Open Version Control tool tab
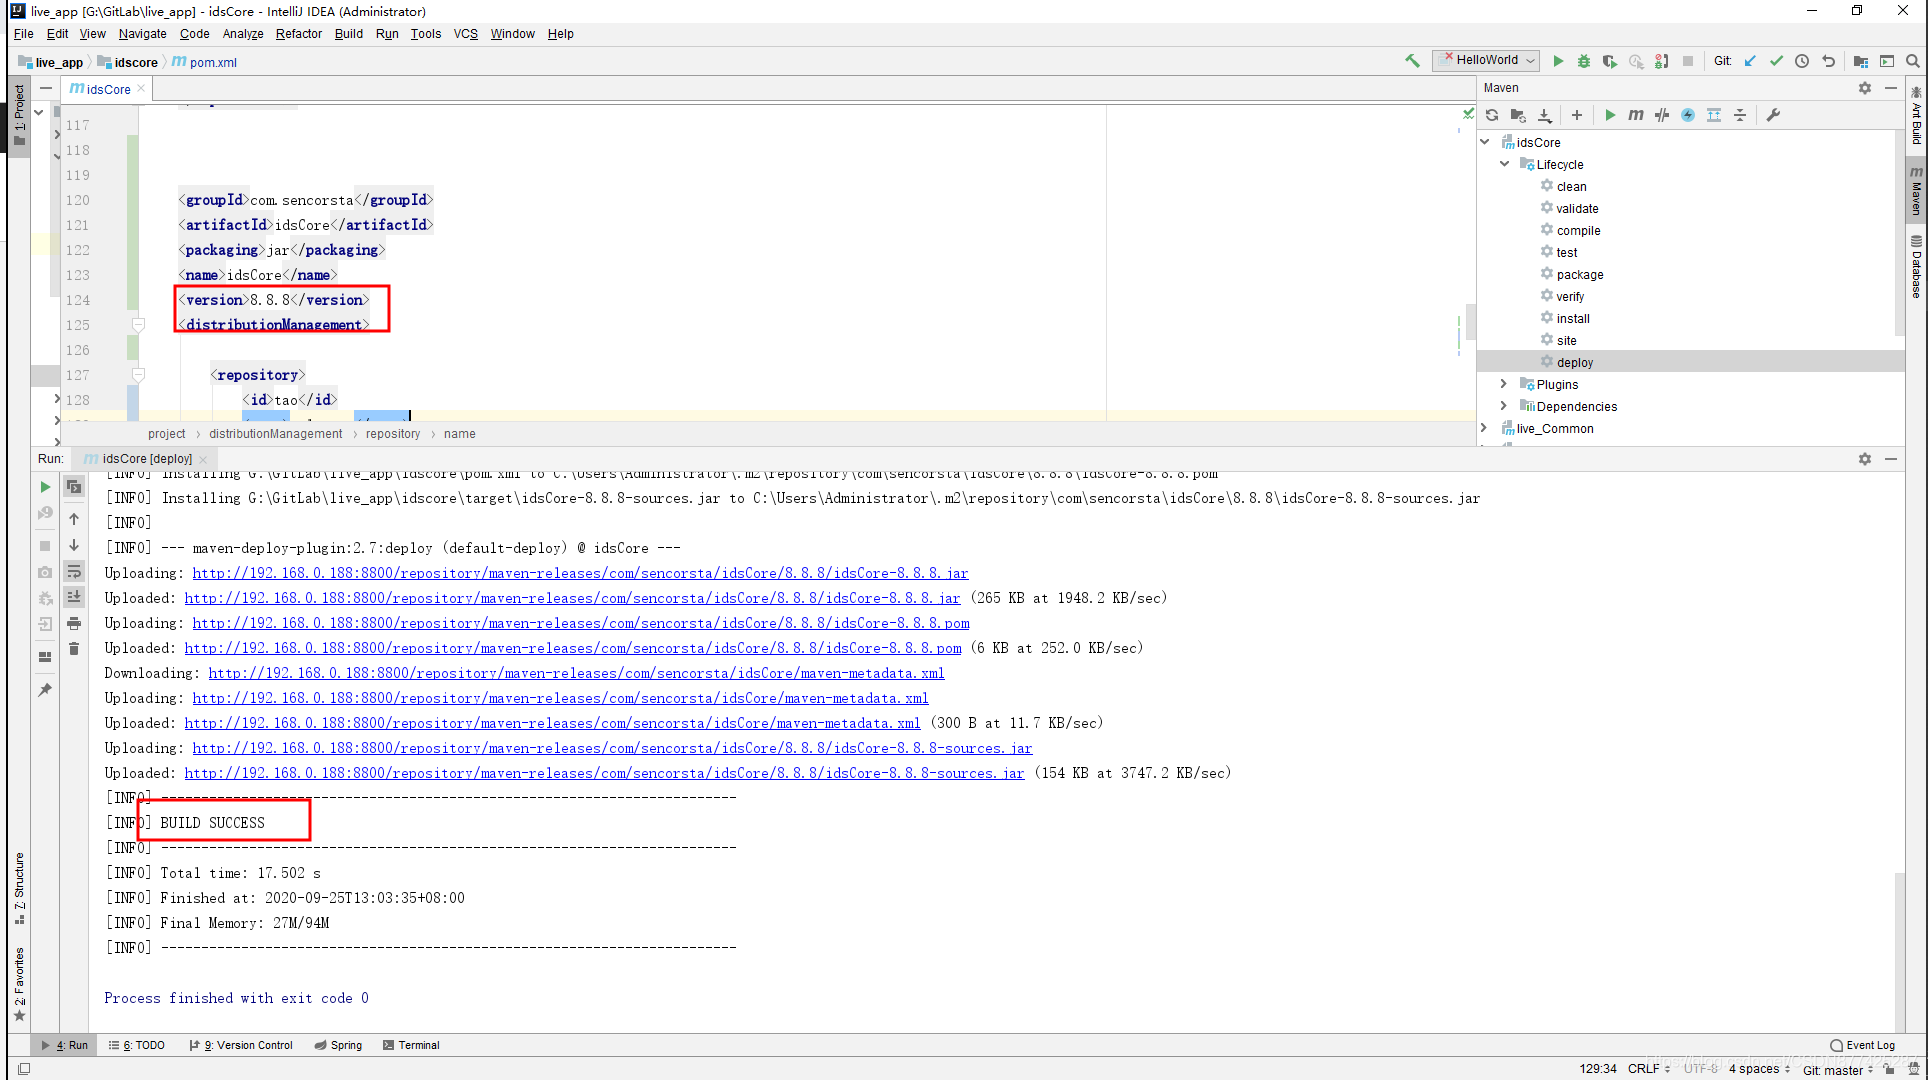 [241, 1045]
